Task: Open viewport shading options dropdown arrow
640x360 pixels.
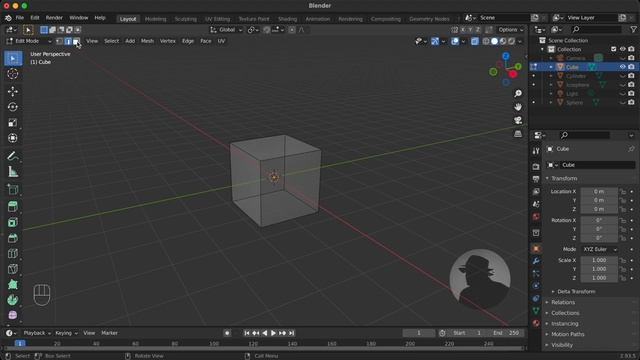Action: pos(520,41)
